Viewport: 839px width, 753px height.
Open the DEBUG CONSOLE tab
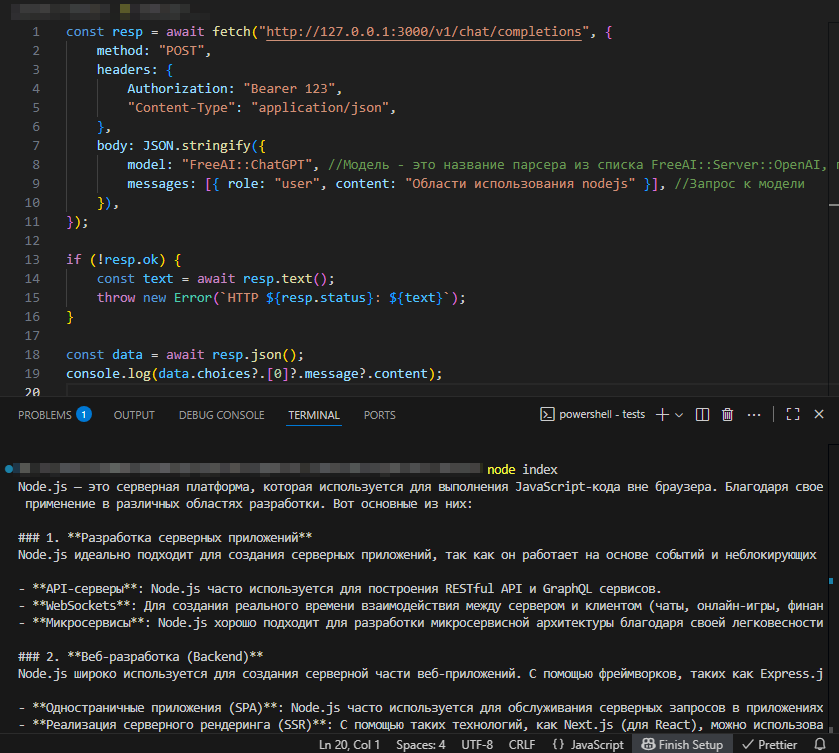221,414
